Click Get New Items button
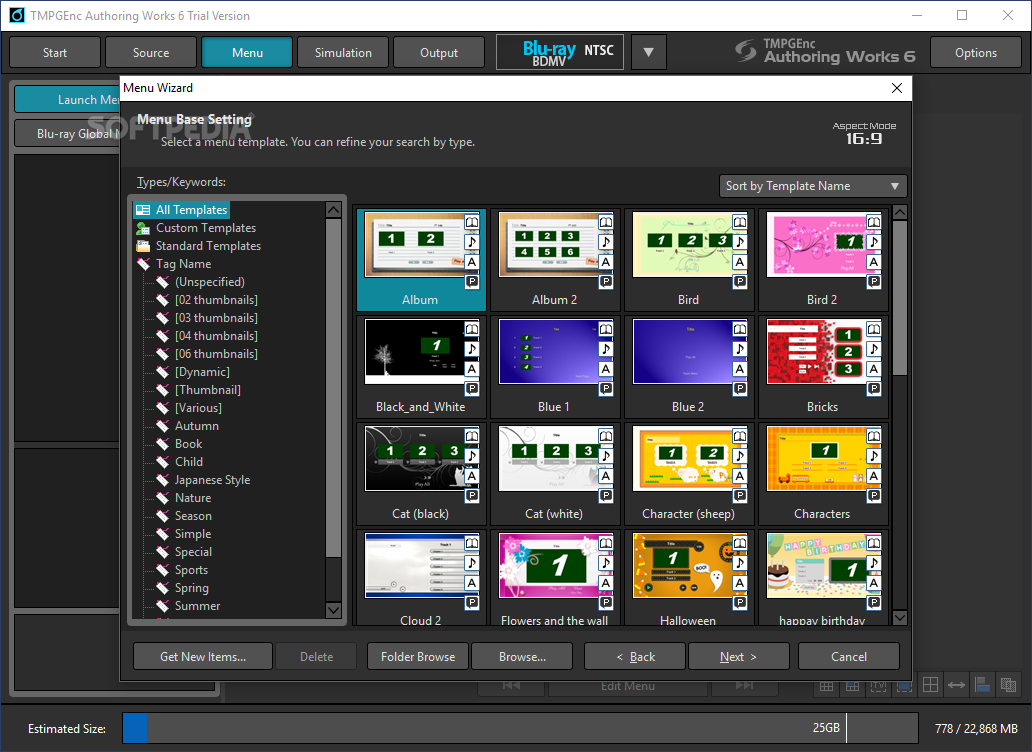Image resolution: width=1032 pixels, height=752 pixels. point(203,657)
